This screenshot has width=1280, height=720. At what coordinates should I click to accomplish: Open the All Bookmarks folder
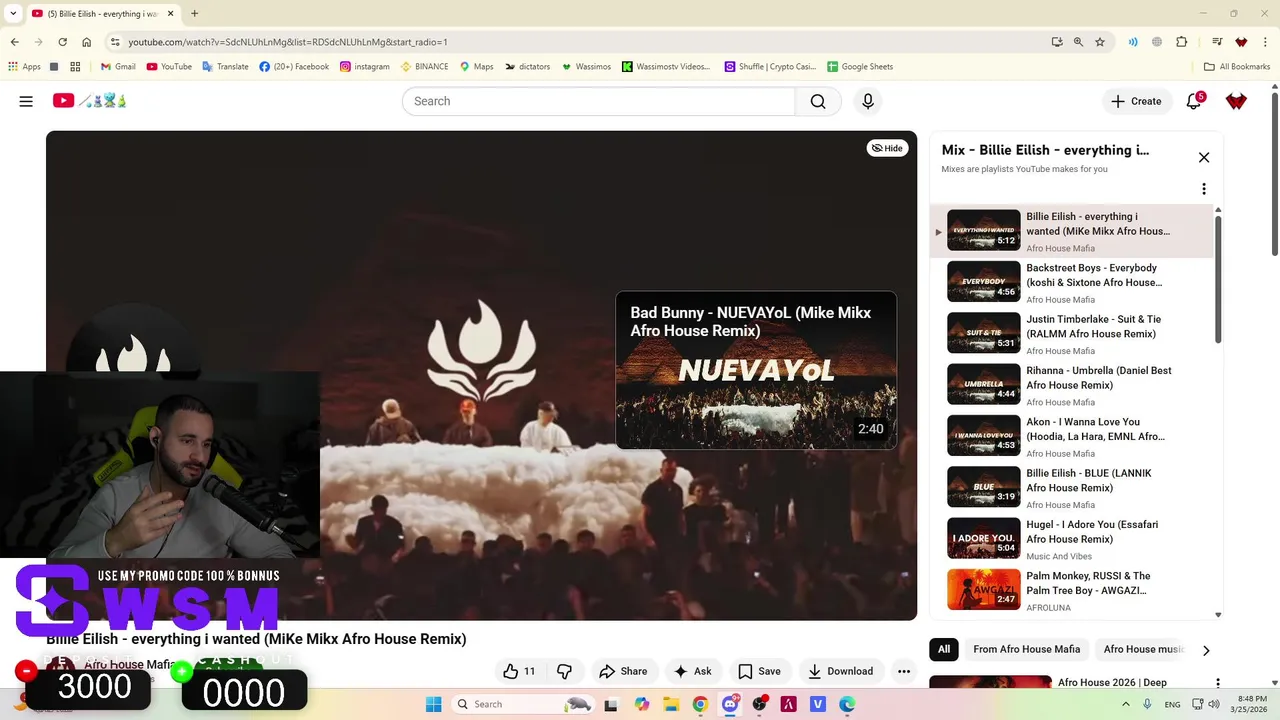pyautogui.click(x=1237, y=67)
